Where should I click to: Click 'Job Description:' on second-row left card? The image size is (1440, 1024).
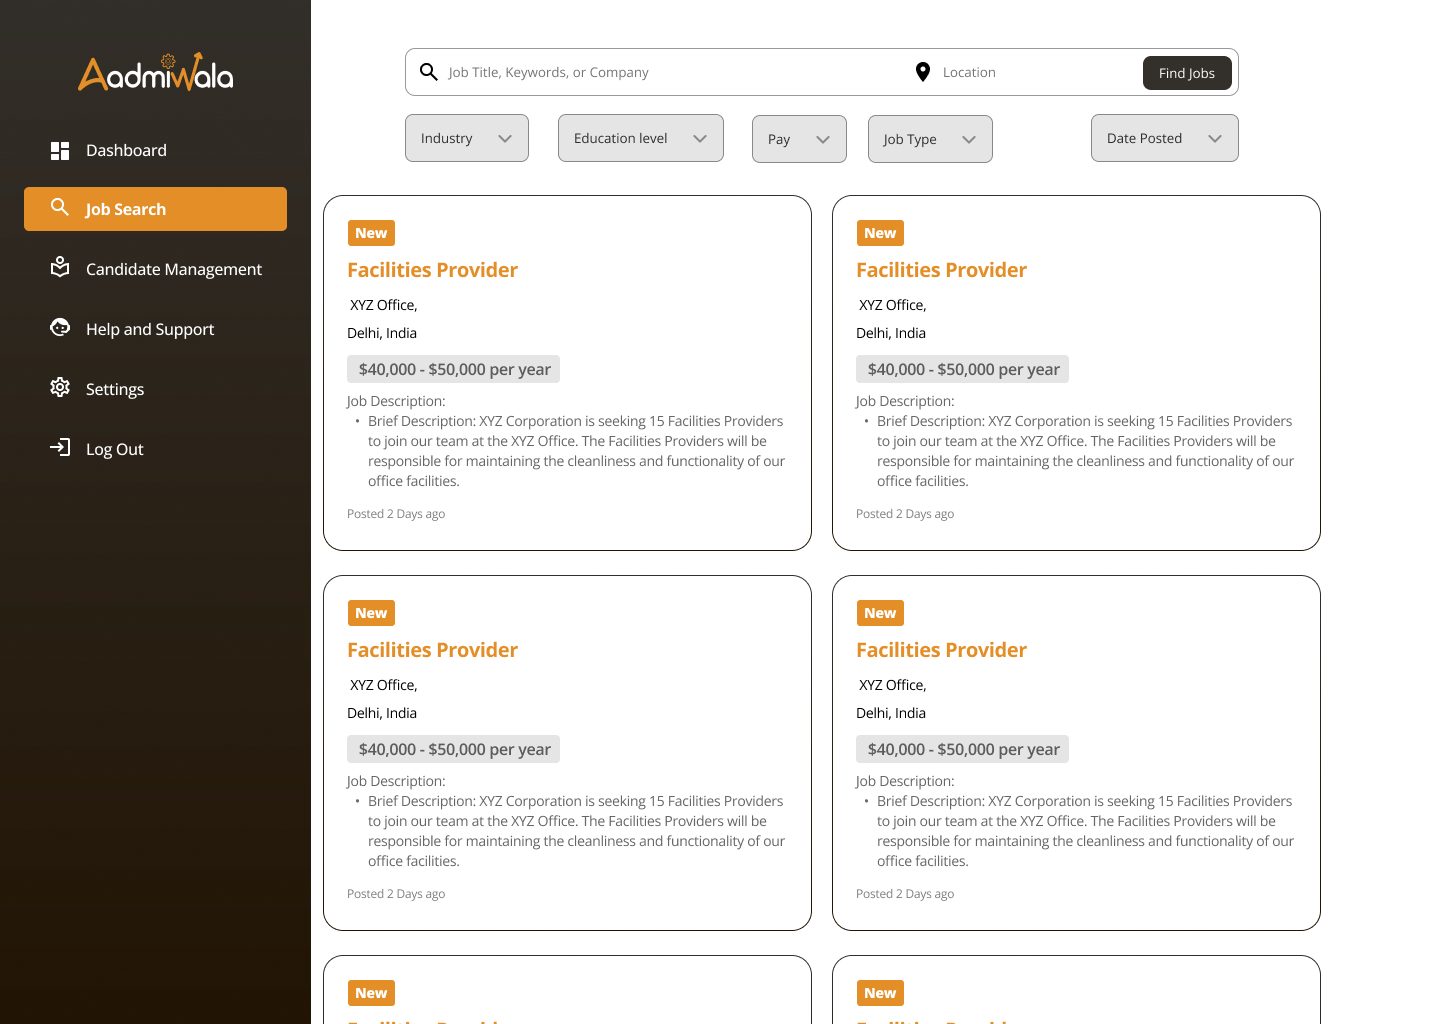pyautogui.click(x=396, y=781)
